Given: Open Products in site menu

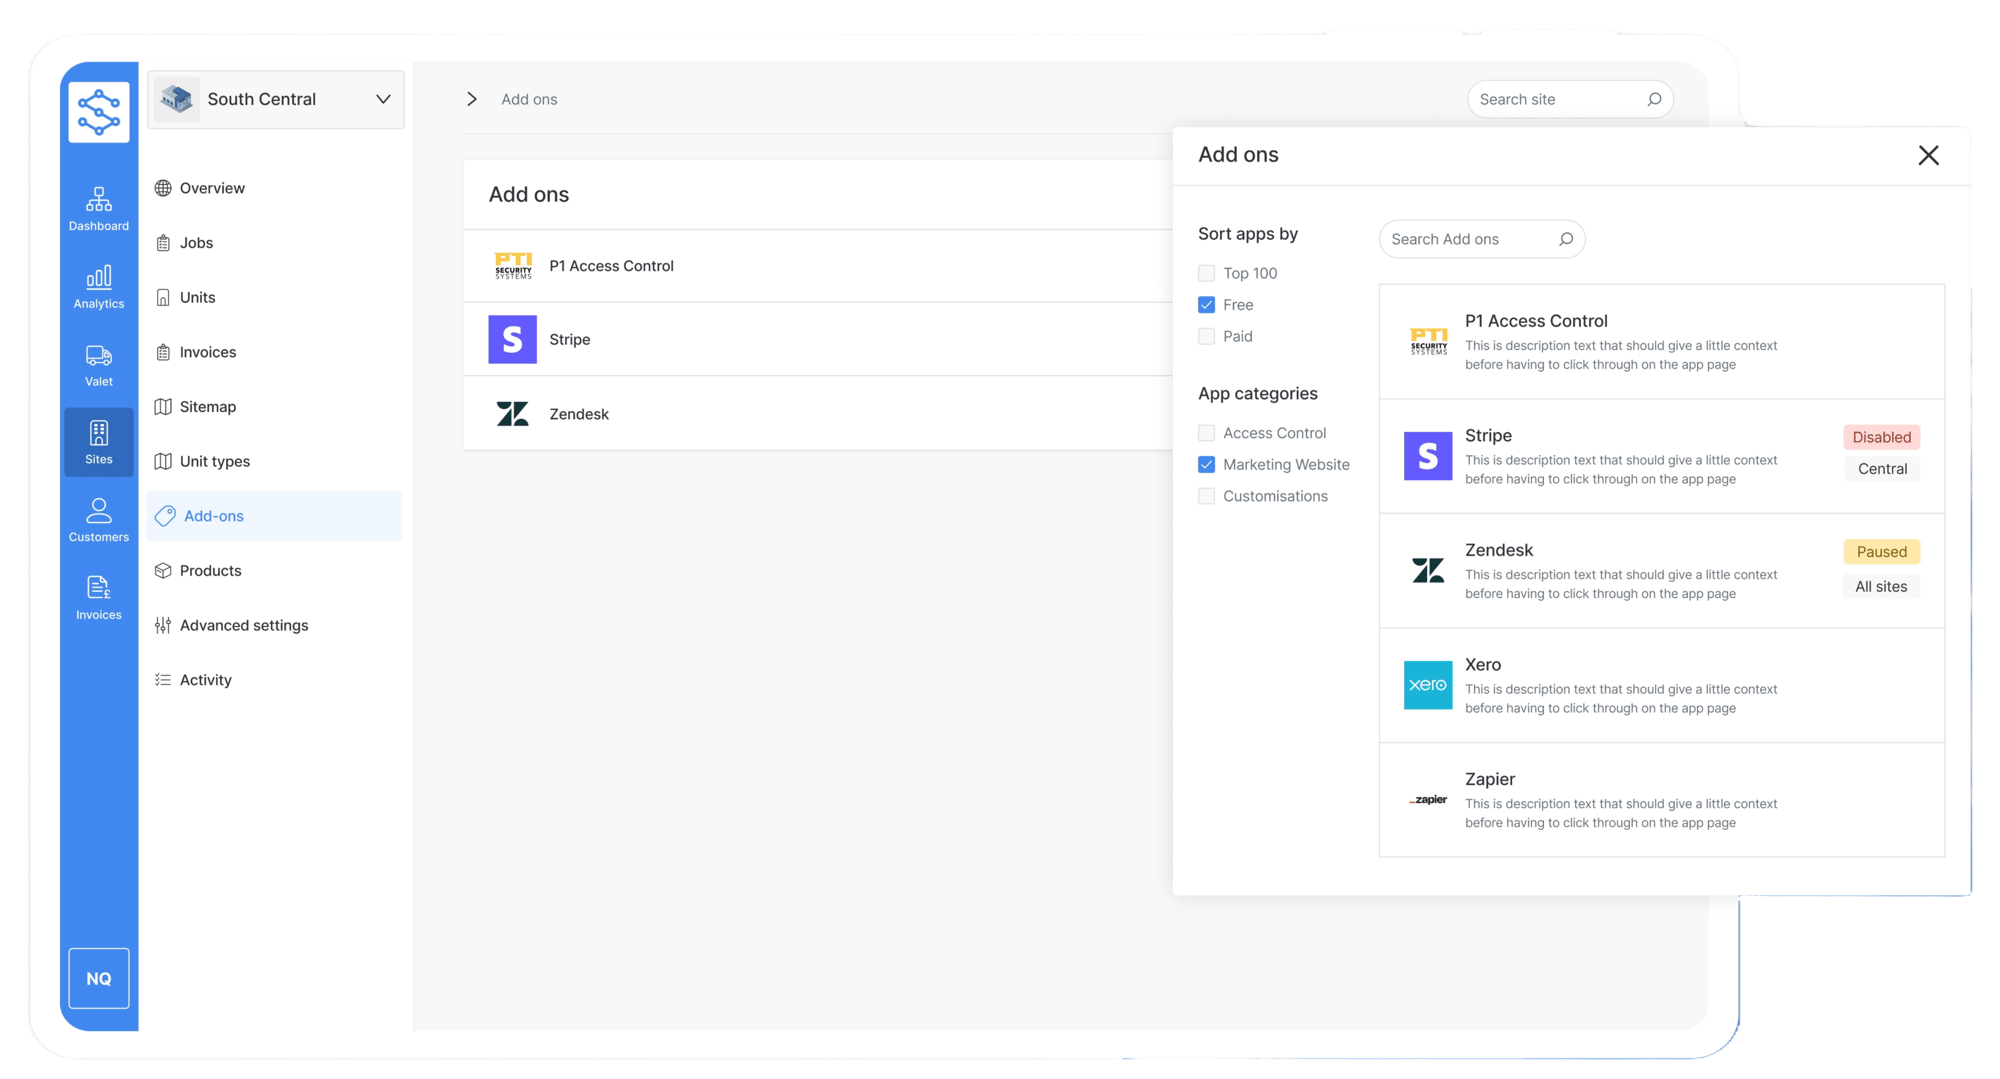Looking at the screenshot, I should [274, 570].
